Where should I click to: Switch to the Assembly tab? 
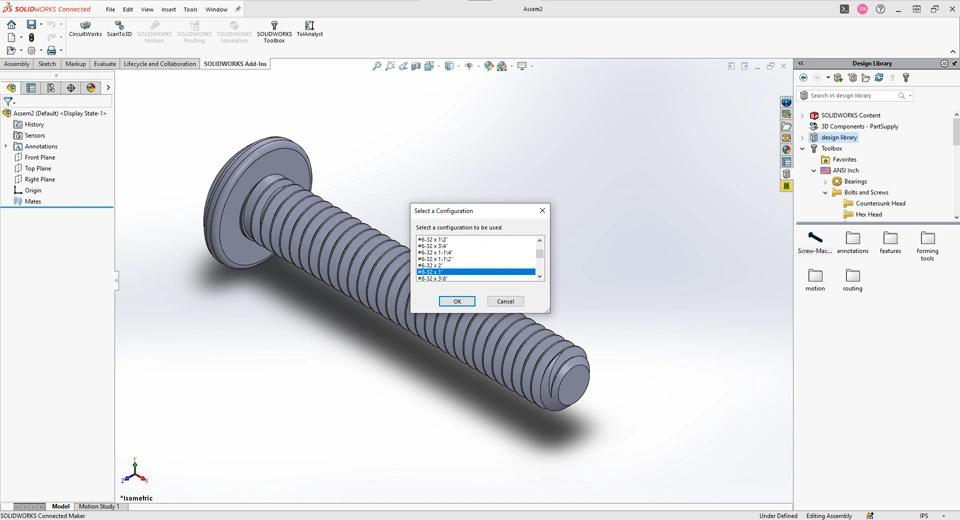pos(17,64)
